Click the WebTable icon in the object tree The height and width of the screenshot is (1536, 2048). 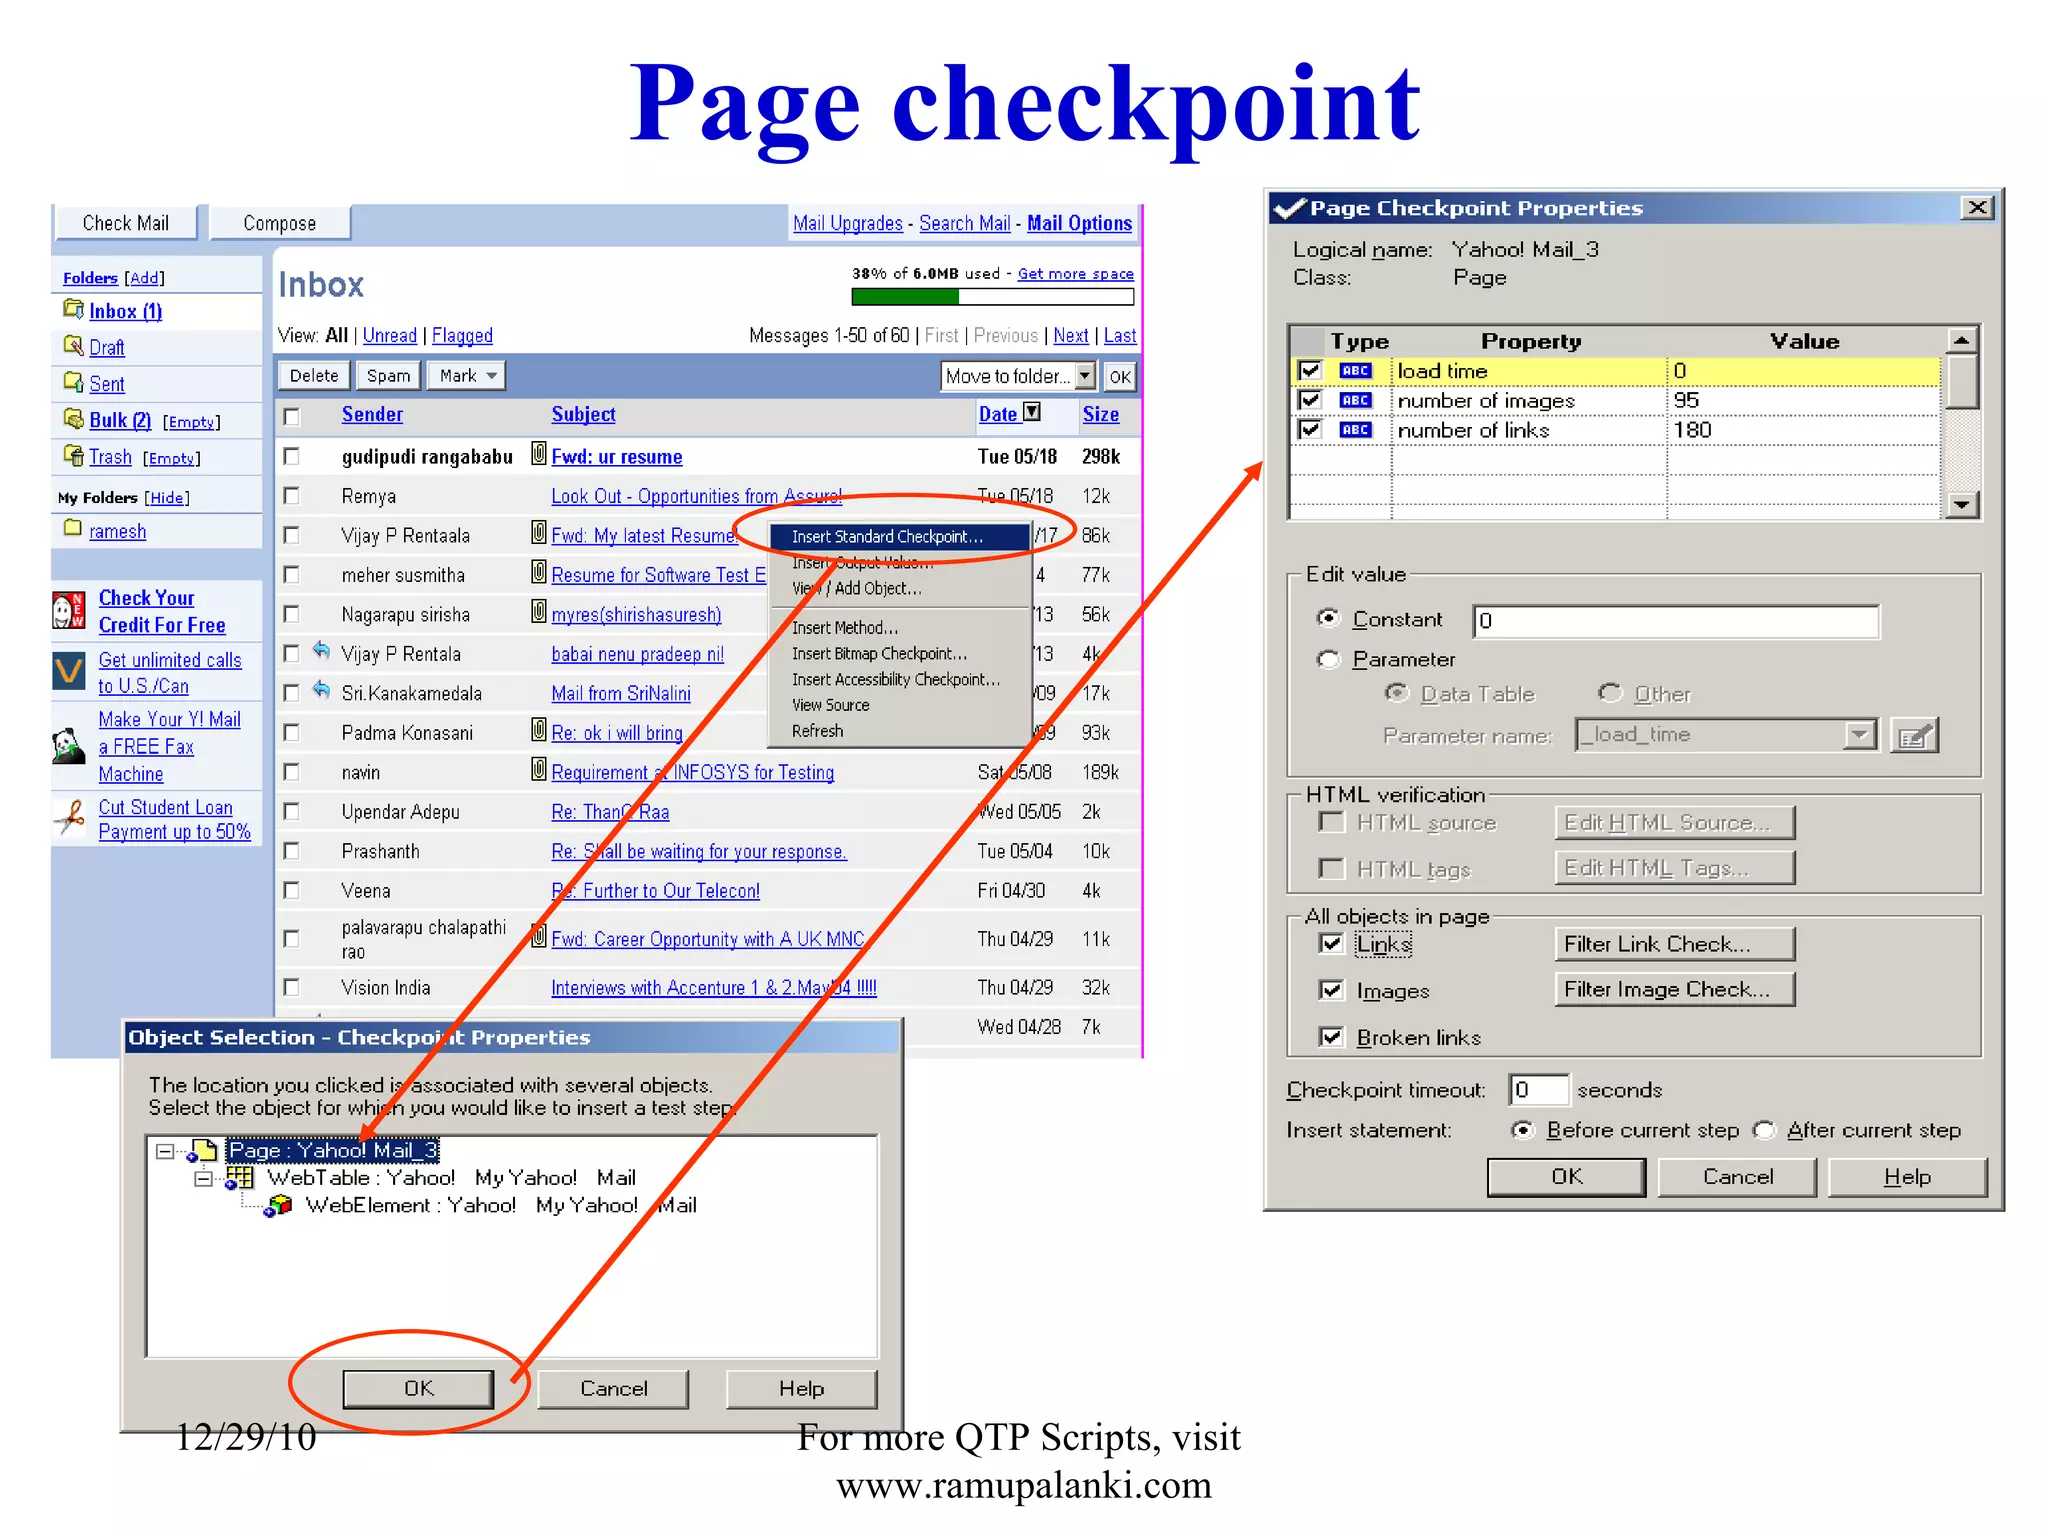pos(240,1179)
